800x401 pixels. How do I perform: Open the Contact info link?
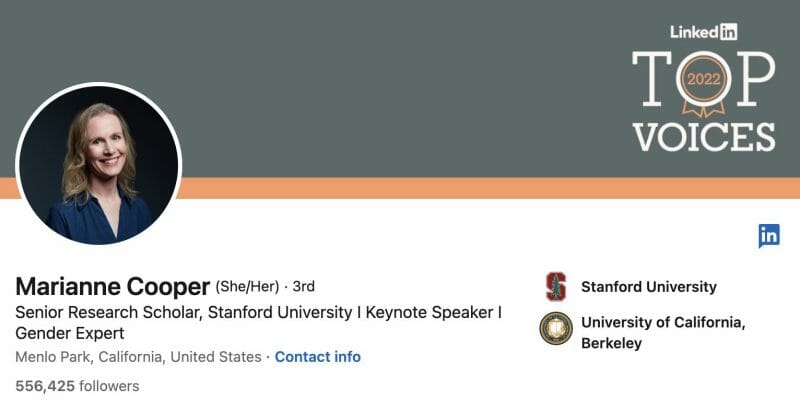click(x=317, y=357)
